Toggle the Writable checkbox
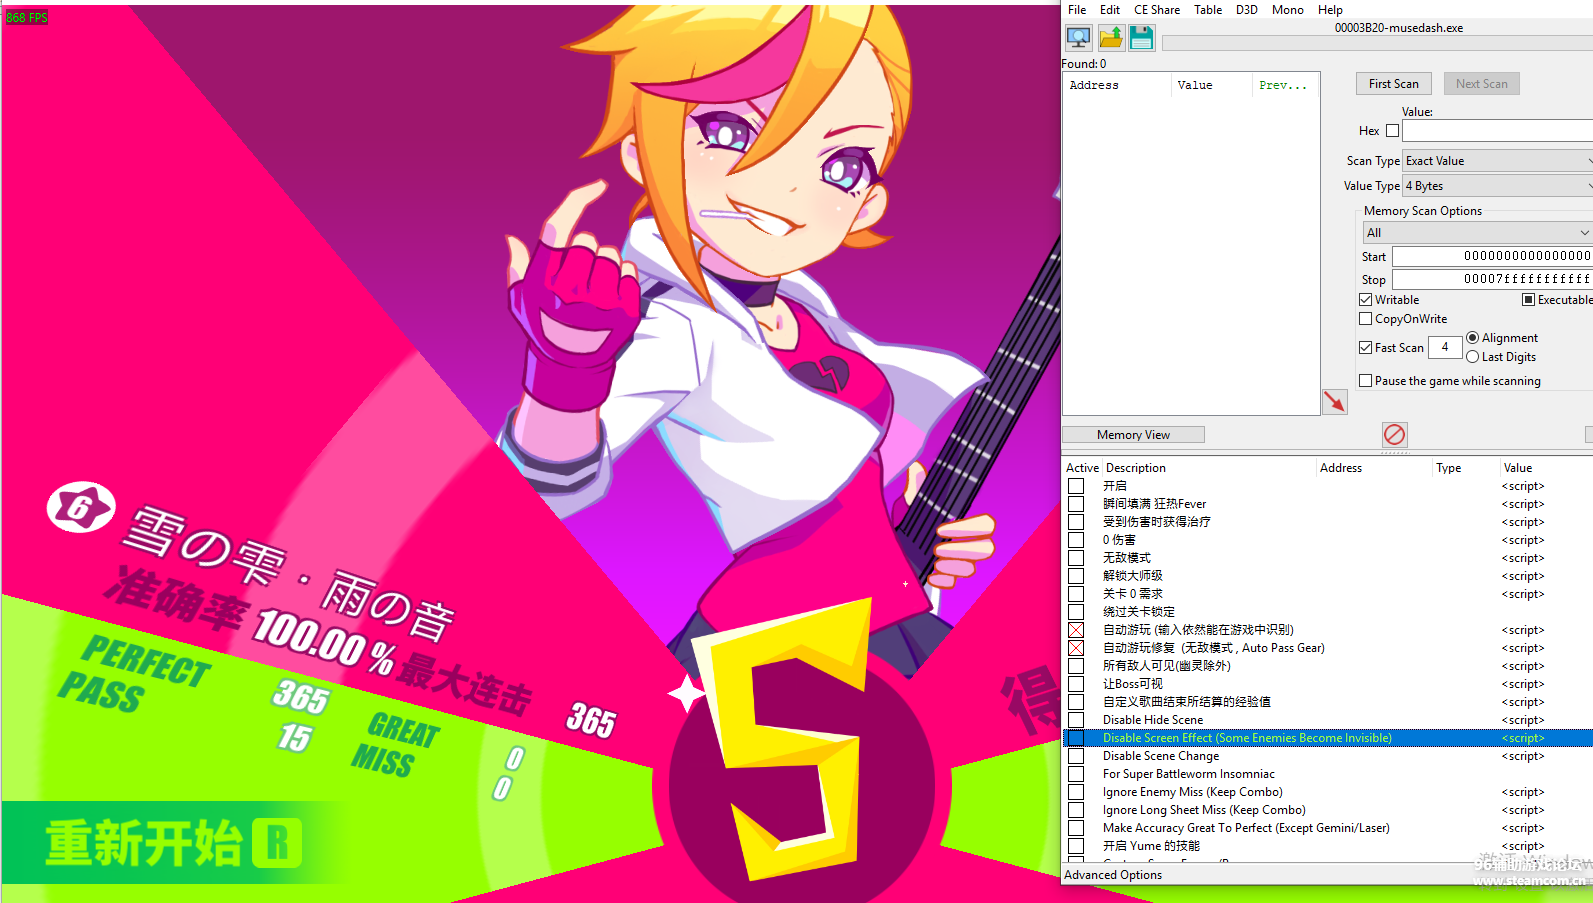 [x=1366, y=300]
